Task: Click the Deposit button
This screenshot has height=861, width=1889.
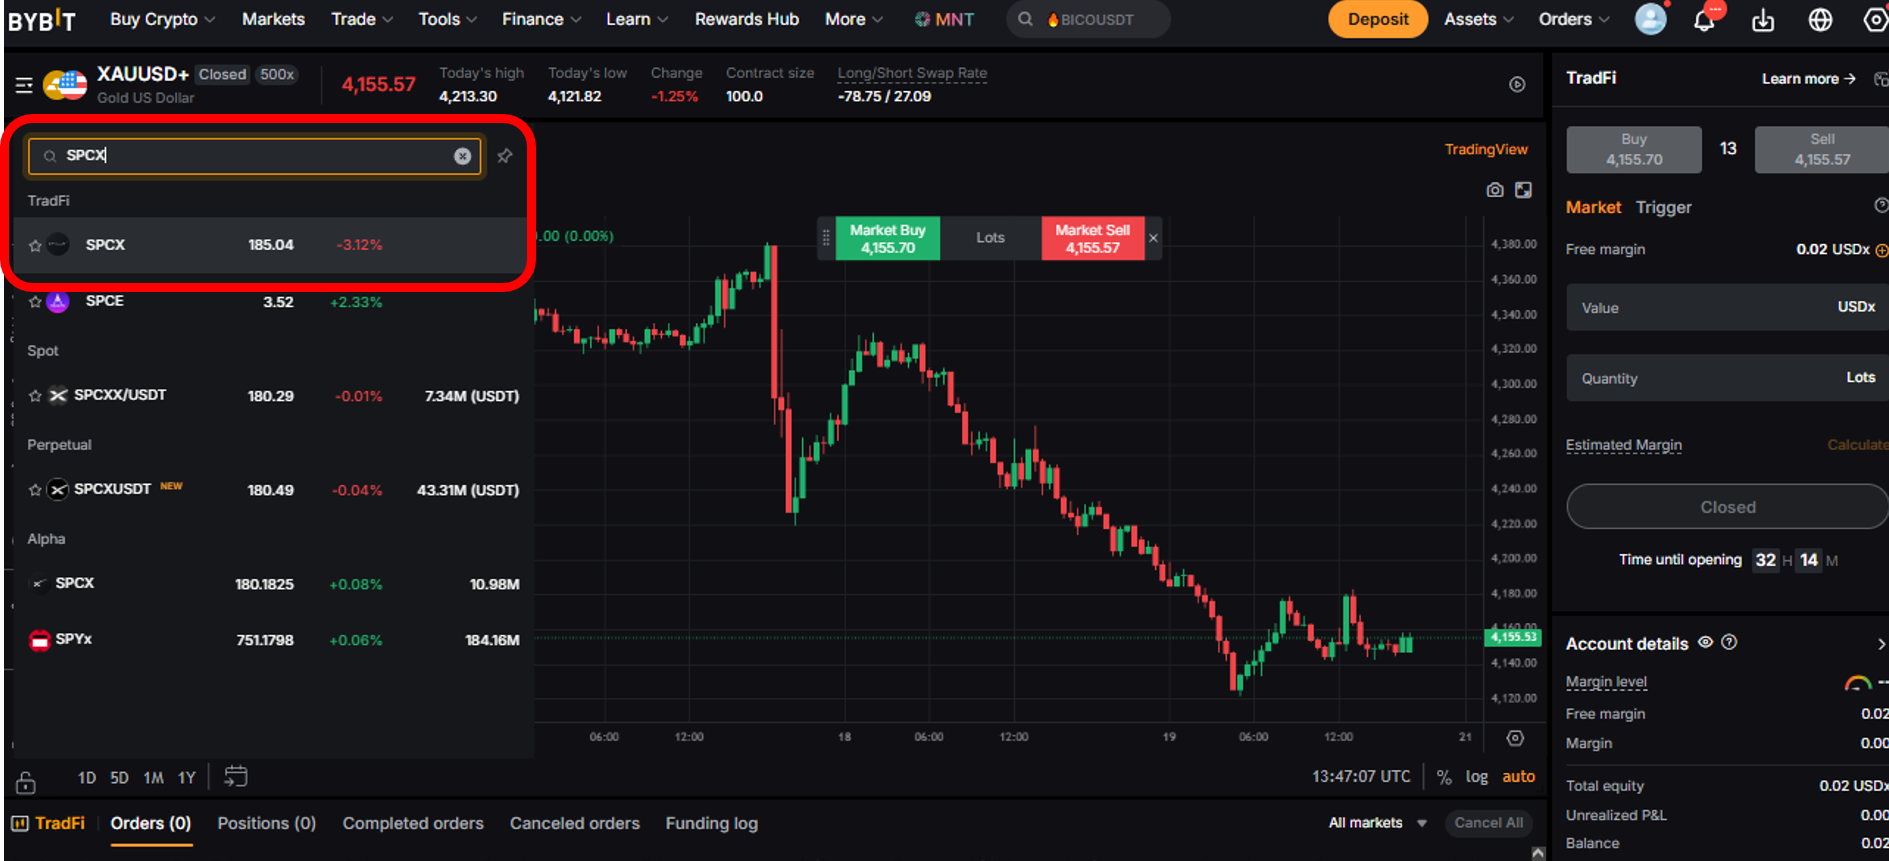Action: [1378, 19]
